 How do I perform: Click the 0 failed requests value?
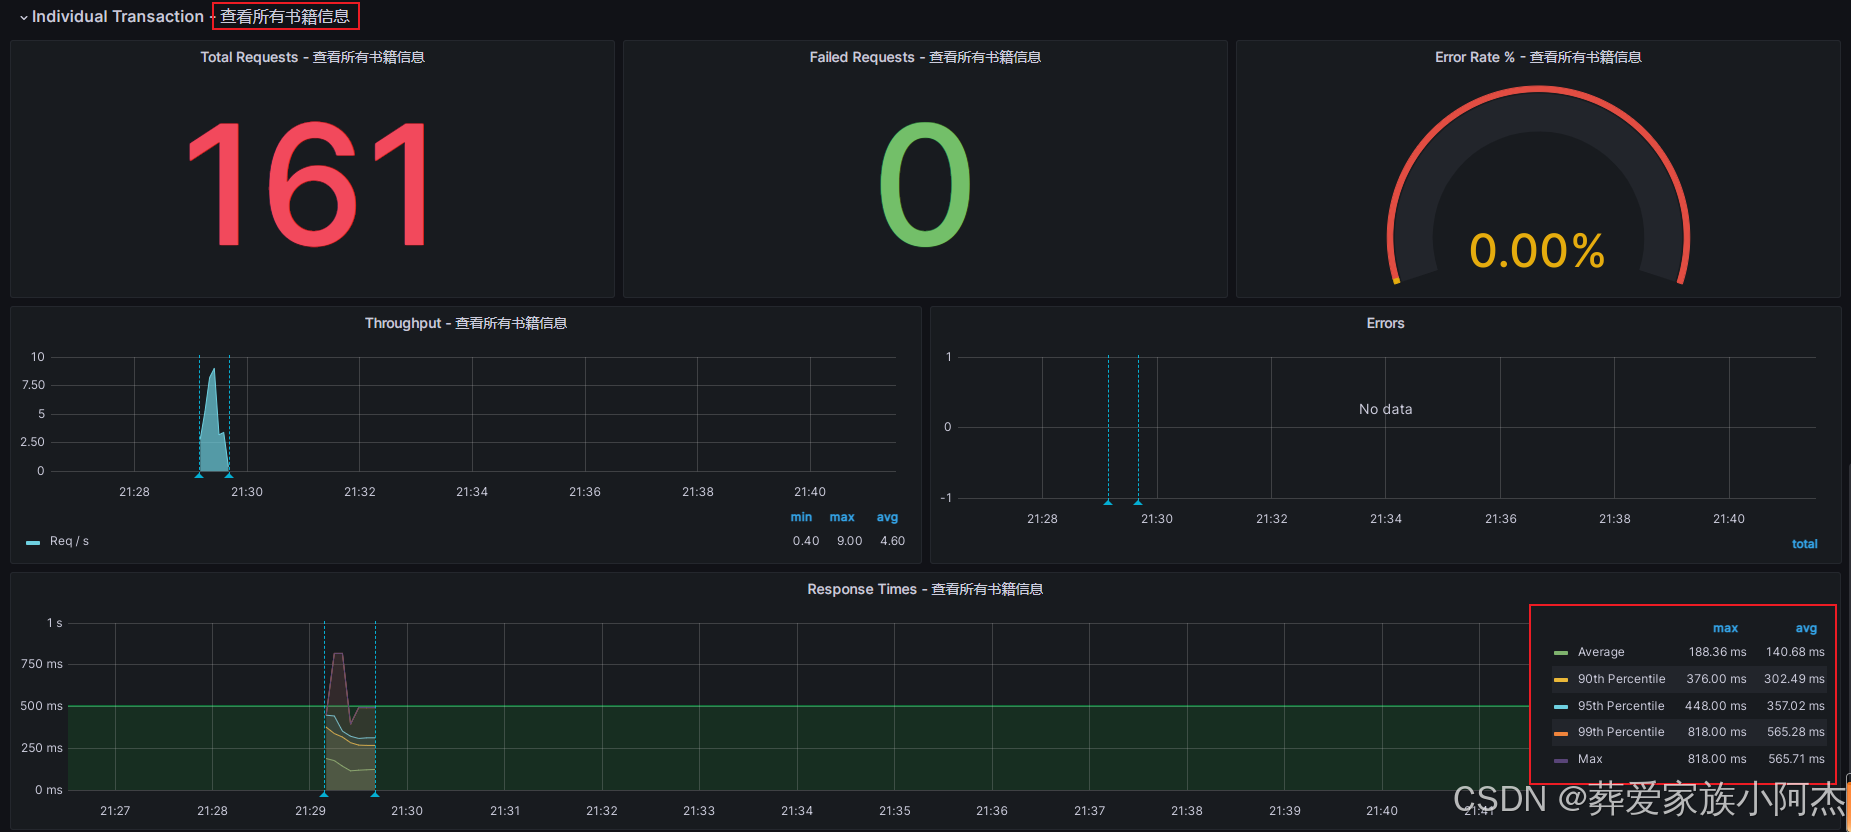[925, 184]
